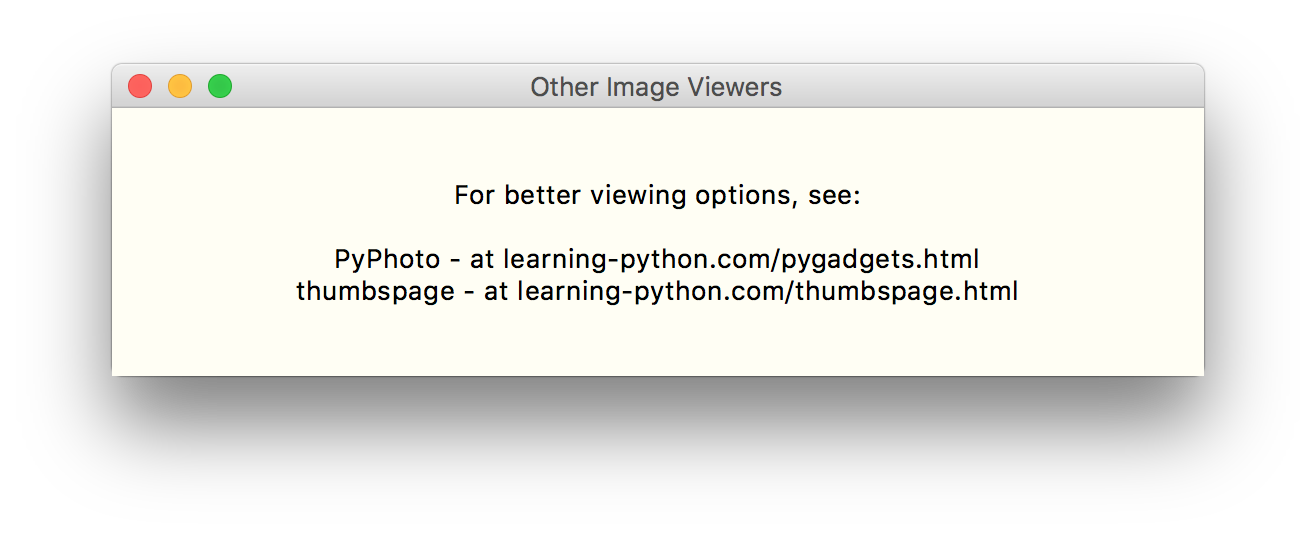
Task: Click the hyphen after thumbspage name
Action: tap(469, 294)
